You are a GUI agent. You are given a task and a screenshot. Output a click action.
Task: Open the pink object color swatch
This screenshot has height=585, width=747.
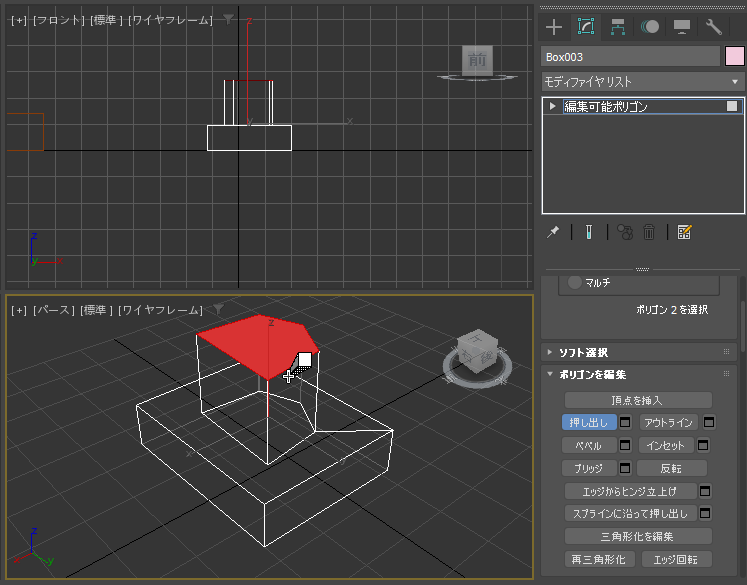click(x=734, y=57)
